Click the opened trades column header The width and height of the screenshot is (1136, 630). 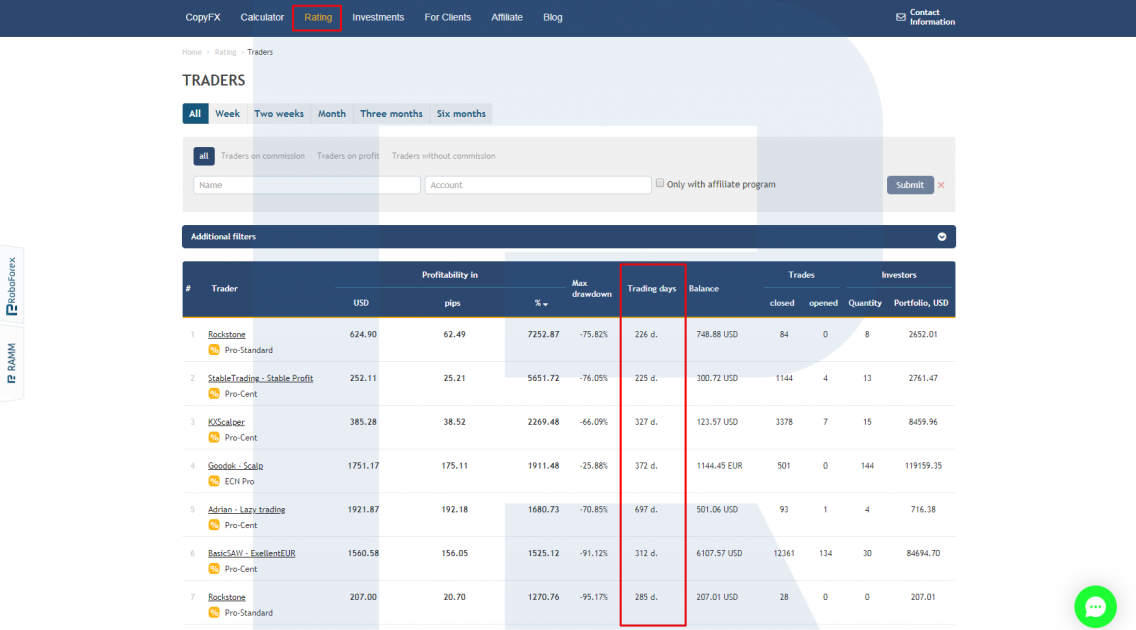[823, 303]
